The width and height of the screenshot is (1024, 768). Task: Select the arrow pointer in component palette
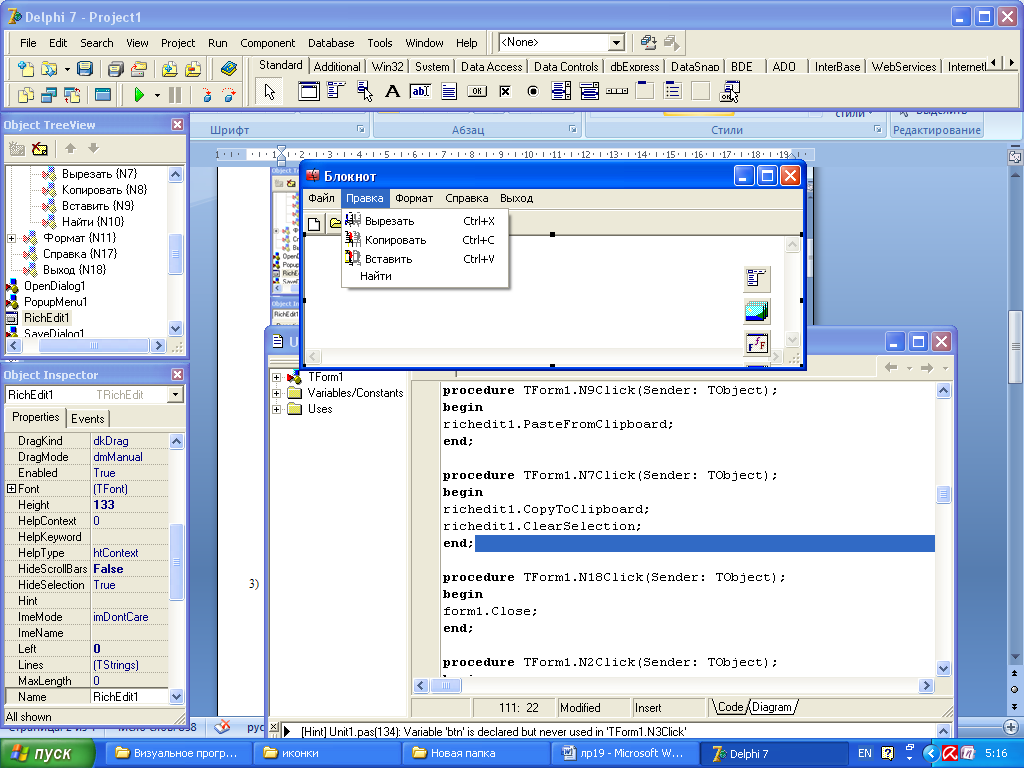click(270, 91)
